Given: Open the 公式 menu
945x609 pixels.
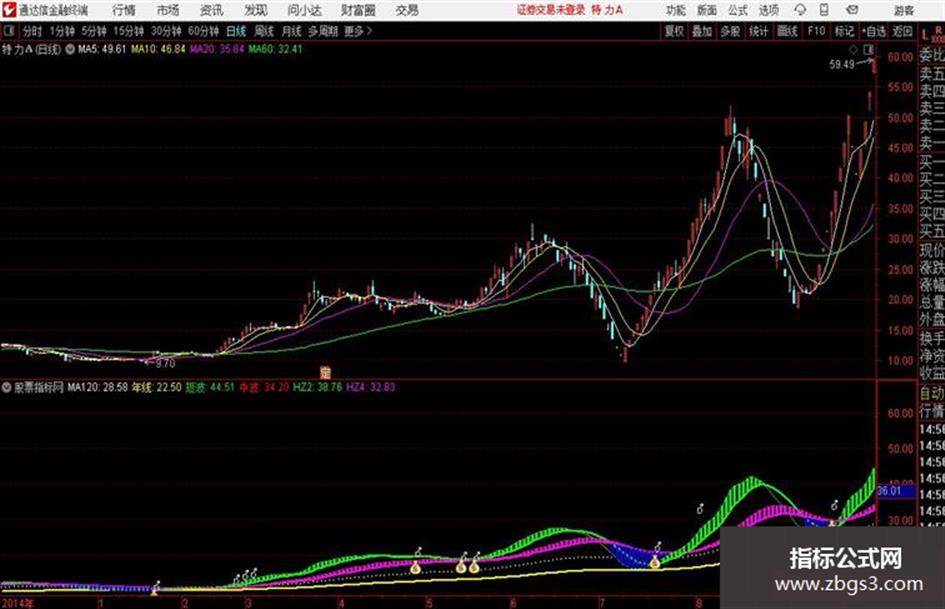Looking at the screenshot, I should (738, 10).
